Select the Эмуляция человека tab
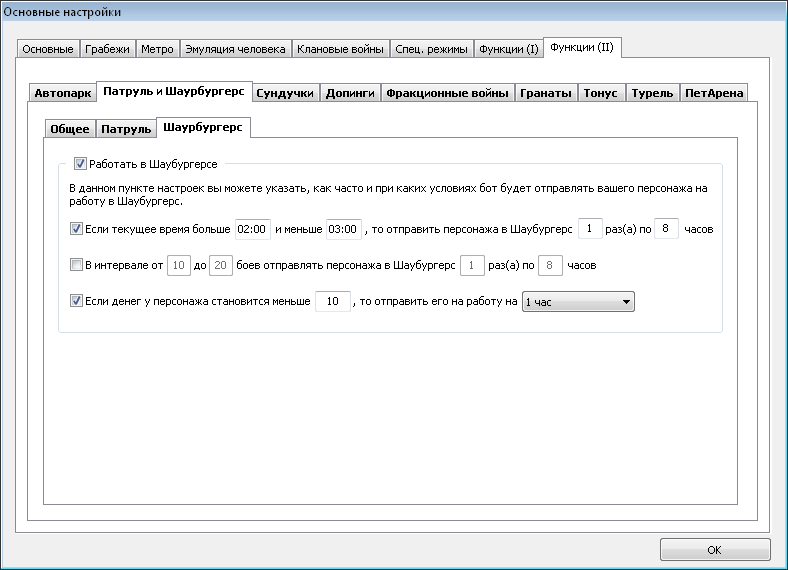The width and height of the screenshot is (788, 570). 235,49
